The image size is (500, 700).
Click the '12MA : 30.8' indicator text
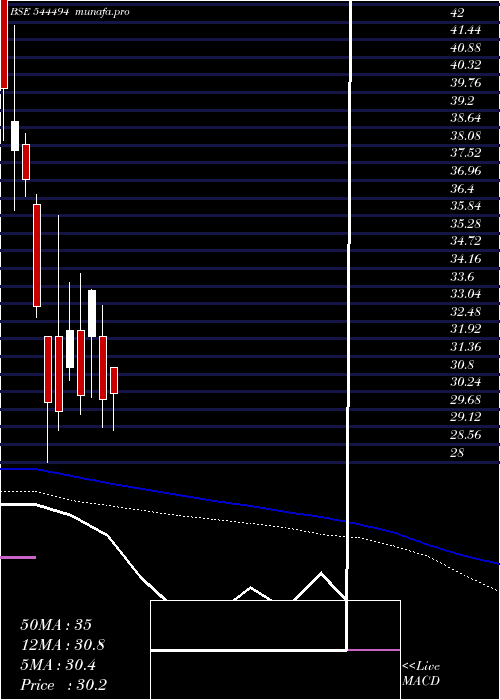pos(63,645)
